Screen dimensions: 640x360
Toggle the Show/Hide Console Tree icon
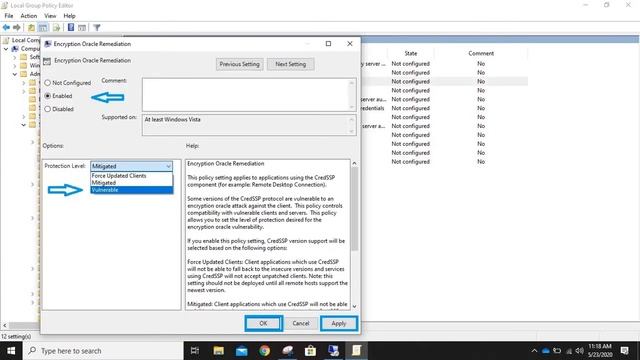tap(43, 28)
